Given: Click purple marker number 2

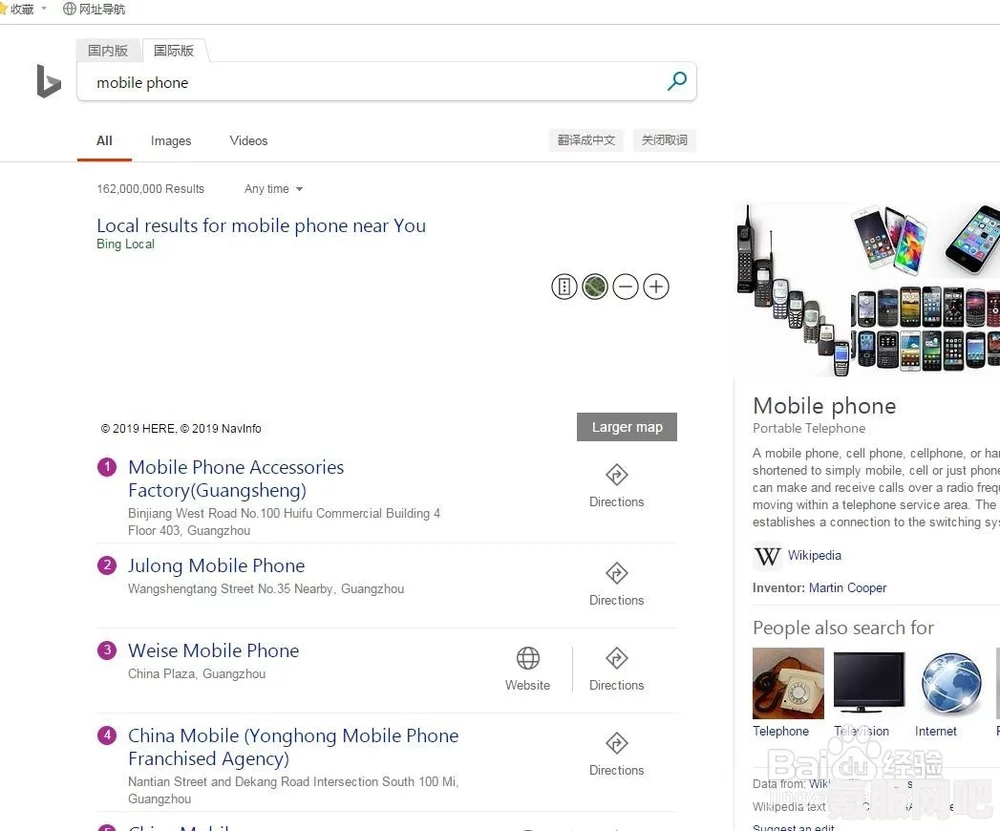Looking at the screenshot, I should [107, 565].
